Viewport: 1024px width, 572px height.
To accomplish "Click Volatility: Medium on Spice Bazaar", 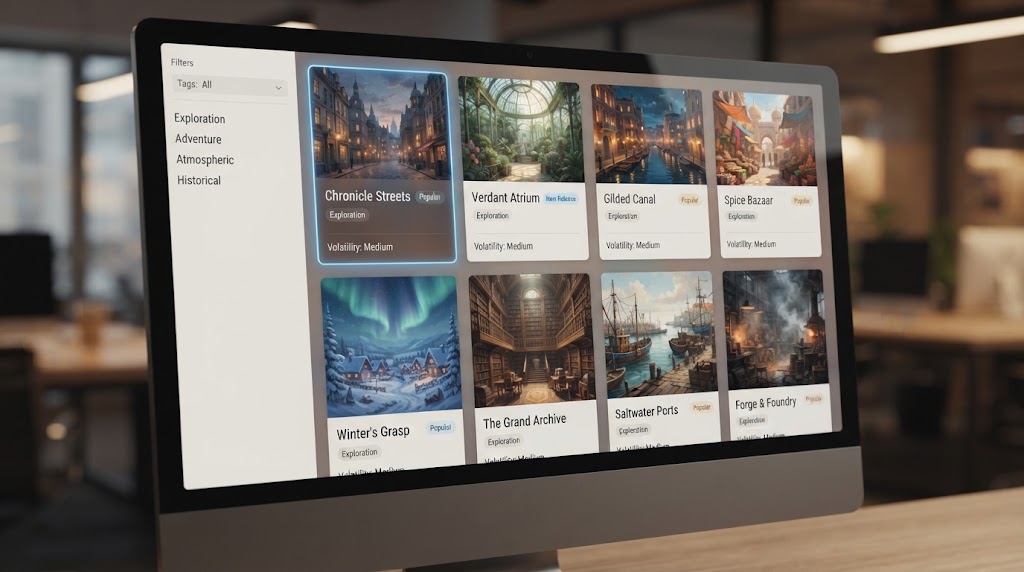I will point(751,244).
